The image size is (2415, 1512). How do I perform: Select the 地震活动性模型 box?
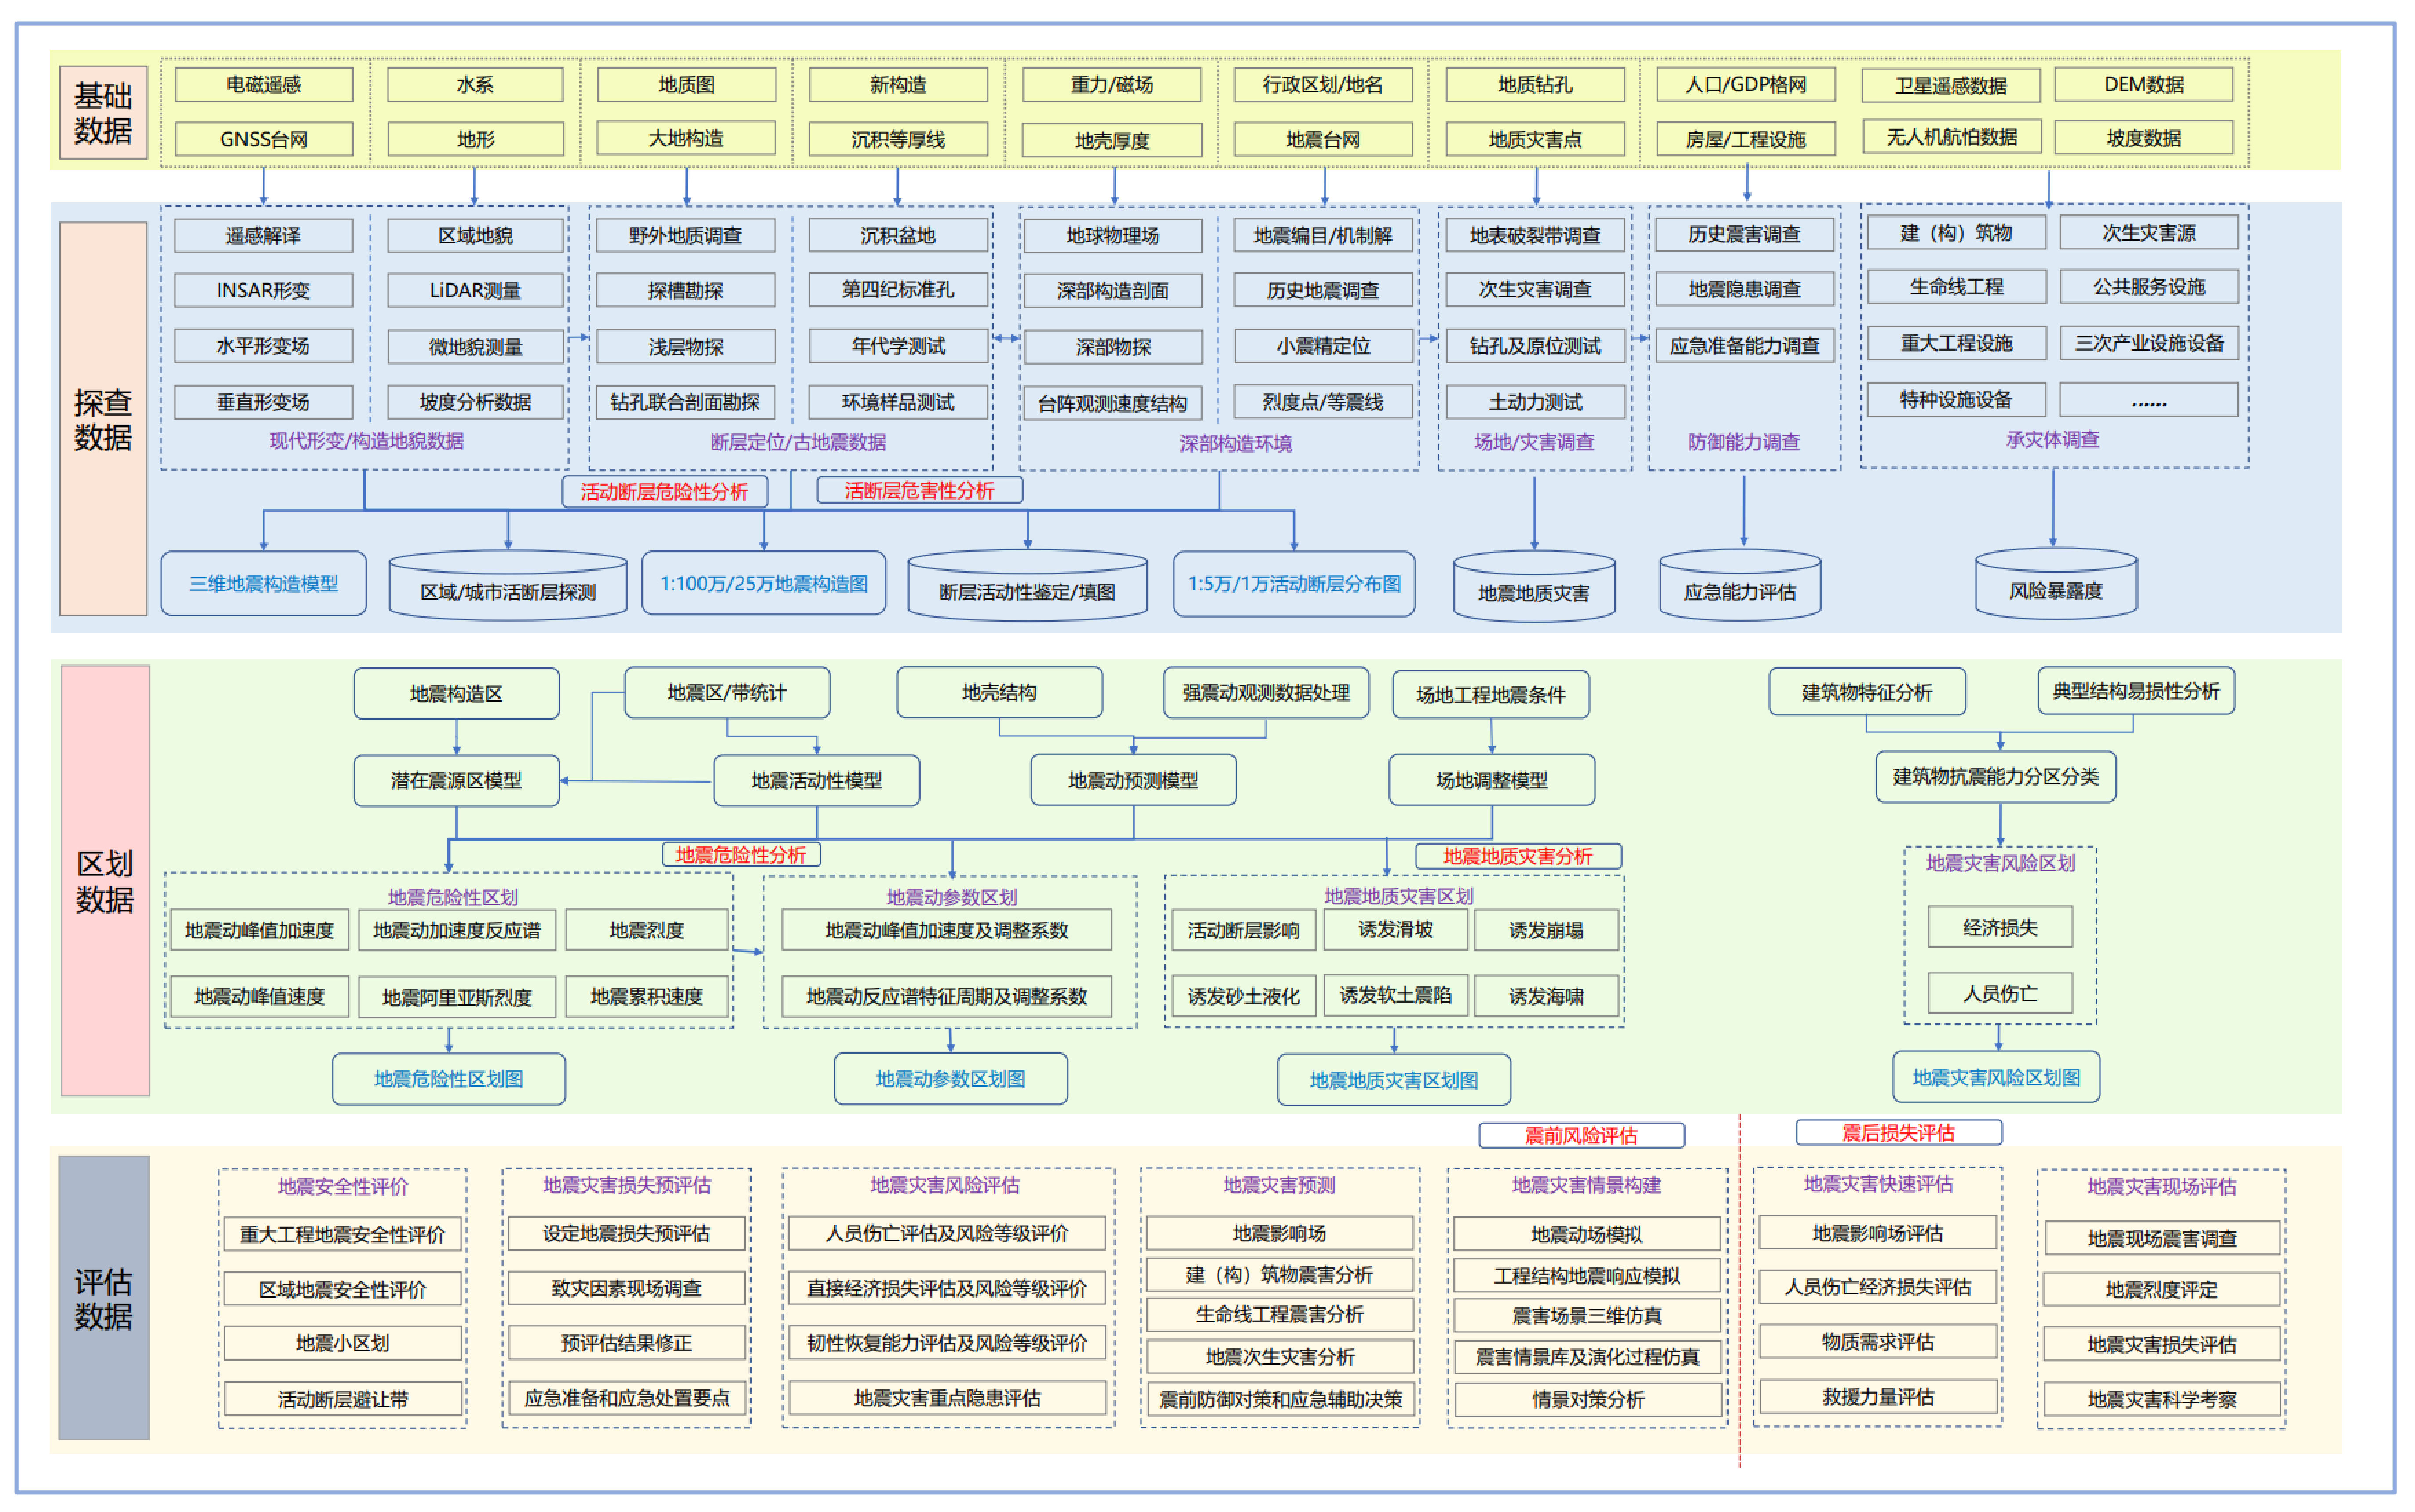817,780
